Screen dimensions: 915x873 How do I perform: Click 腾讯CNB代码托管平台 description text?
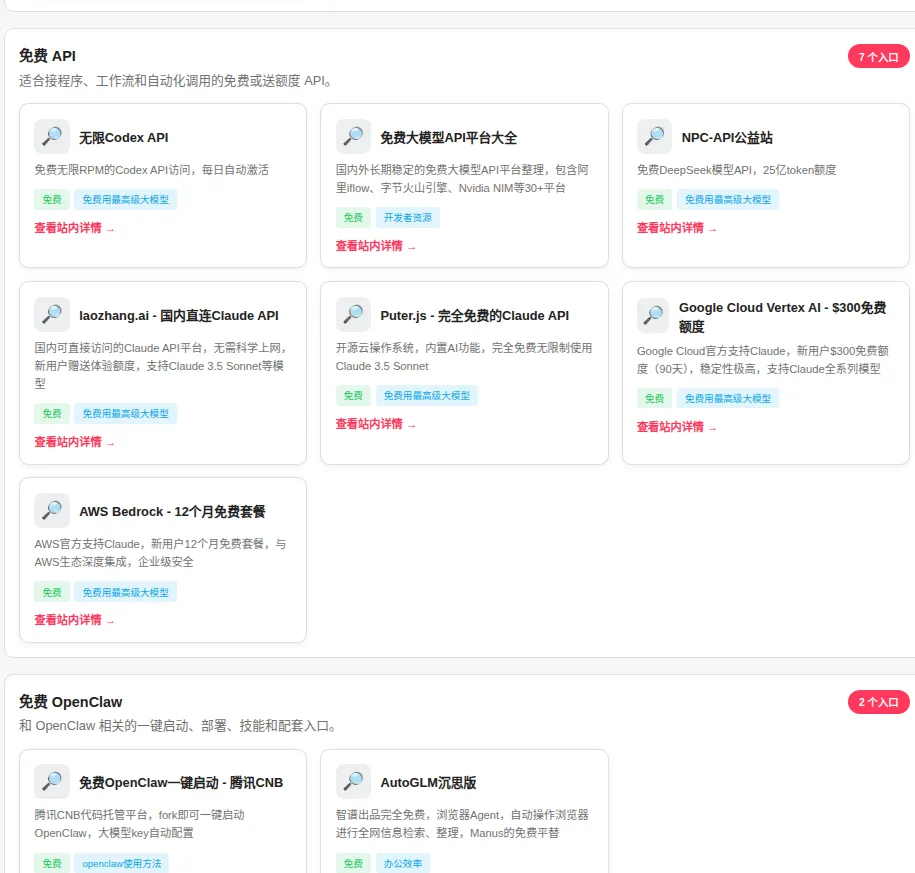click(139, 823)
